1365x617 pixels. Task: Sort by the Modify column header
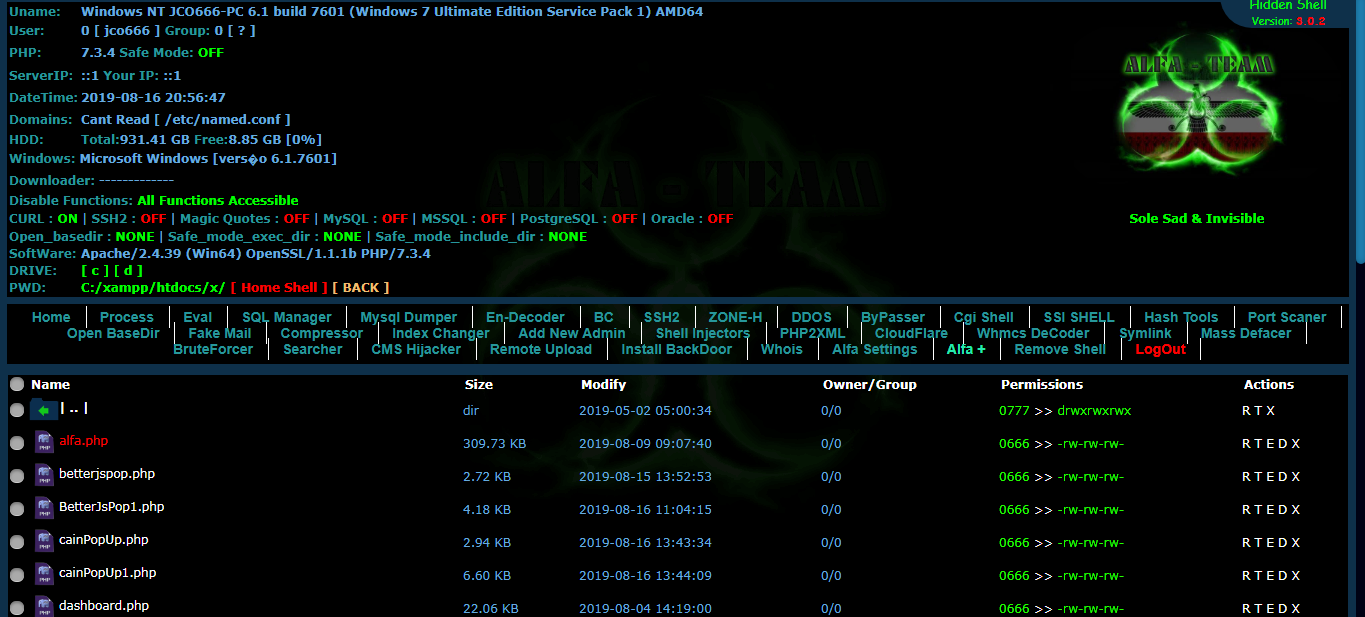(x=603, y=384)
